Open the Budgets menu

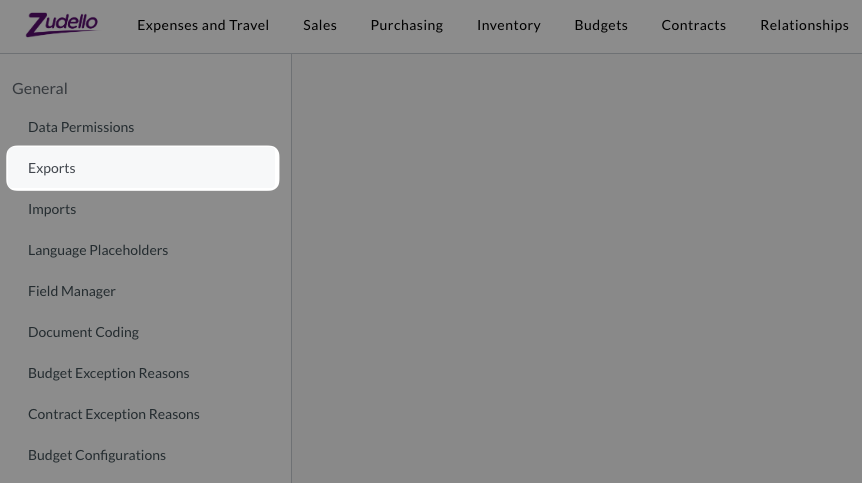pos(601,25)
